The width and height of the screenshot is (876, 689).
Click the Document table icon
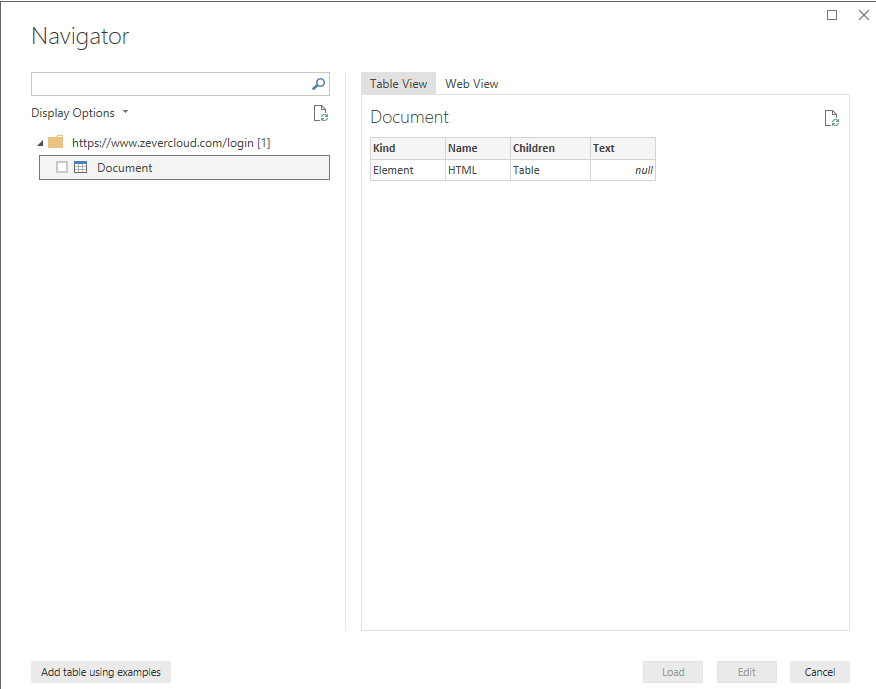click(80, 167)
